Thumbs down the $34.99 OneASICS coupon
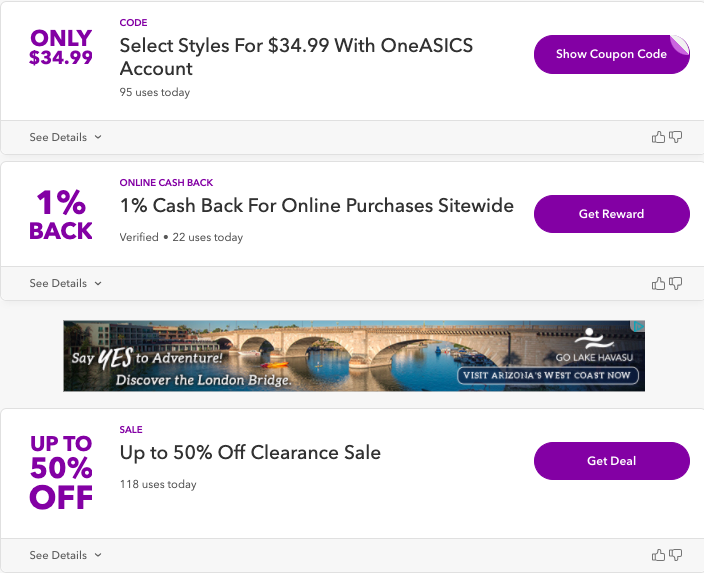704x573 pixels. [x=675, y=137]
